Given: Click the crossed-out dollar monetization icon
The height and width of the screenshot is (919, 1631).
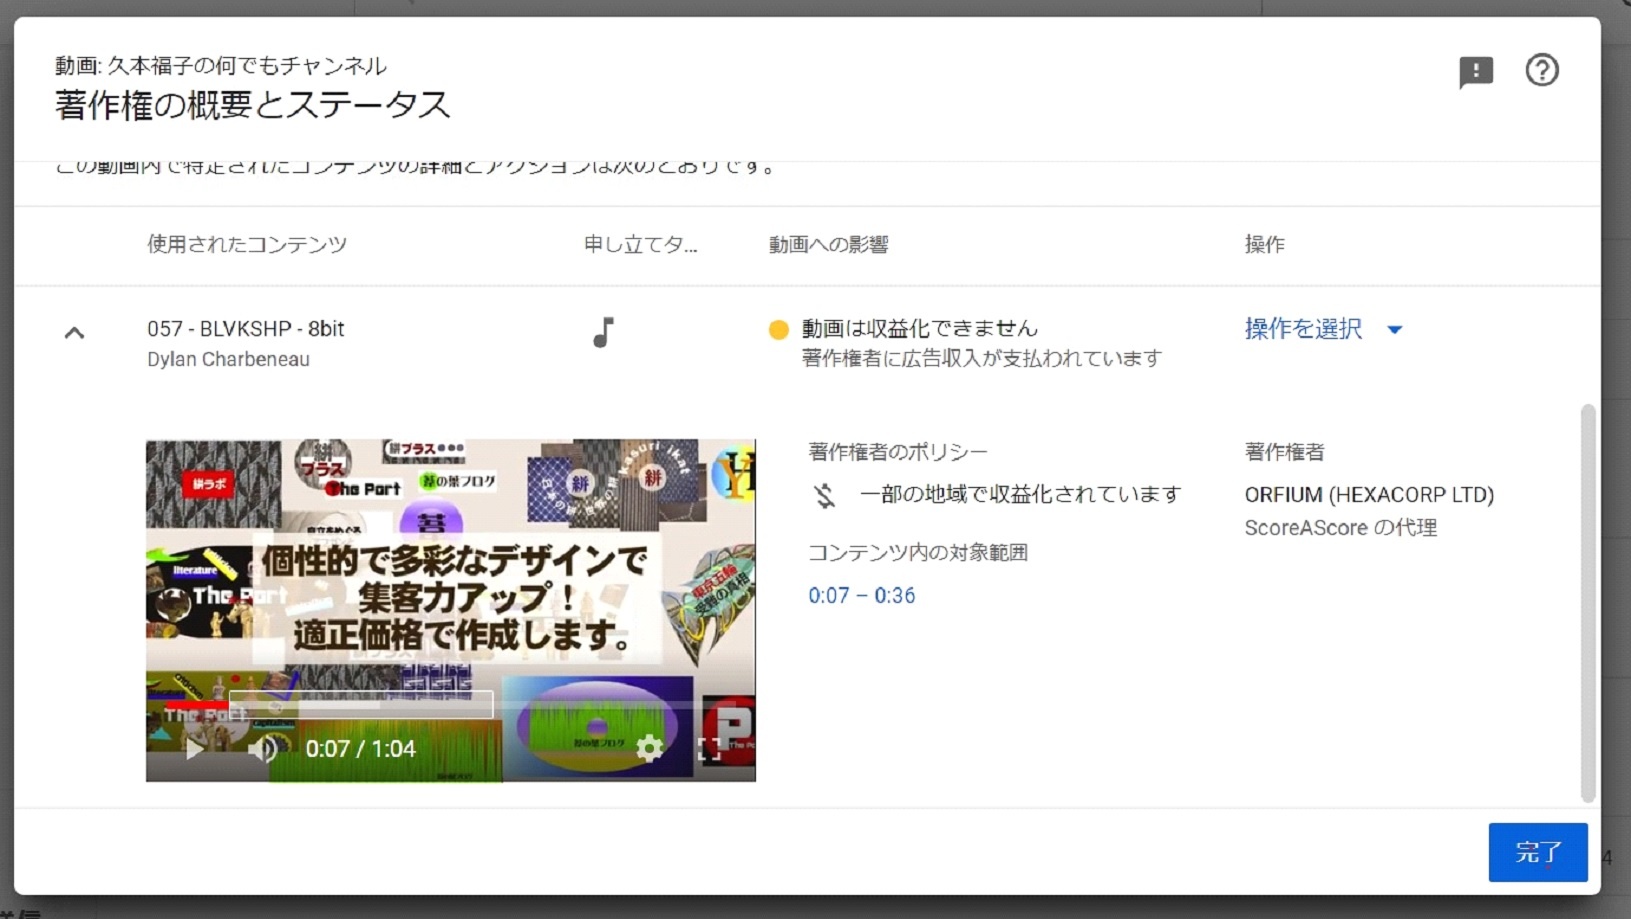Looking at the screenshot, I should 824,495.
